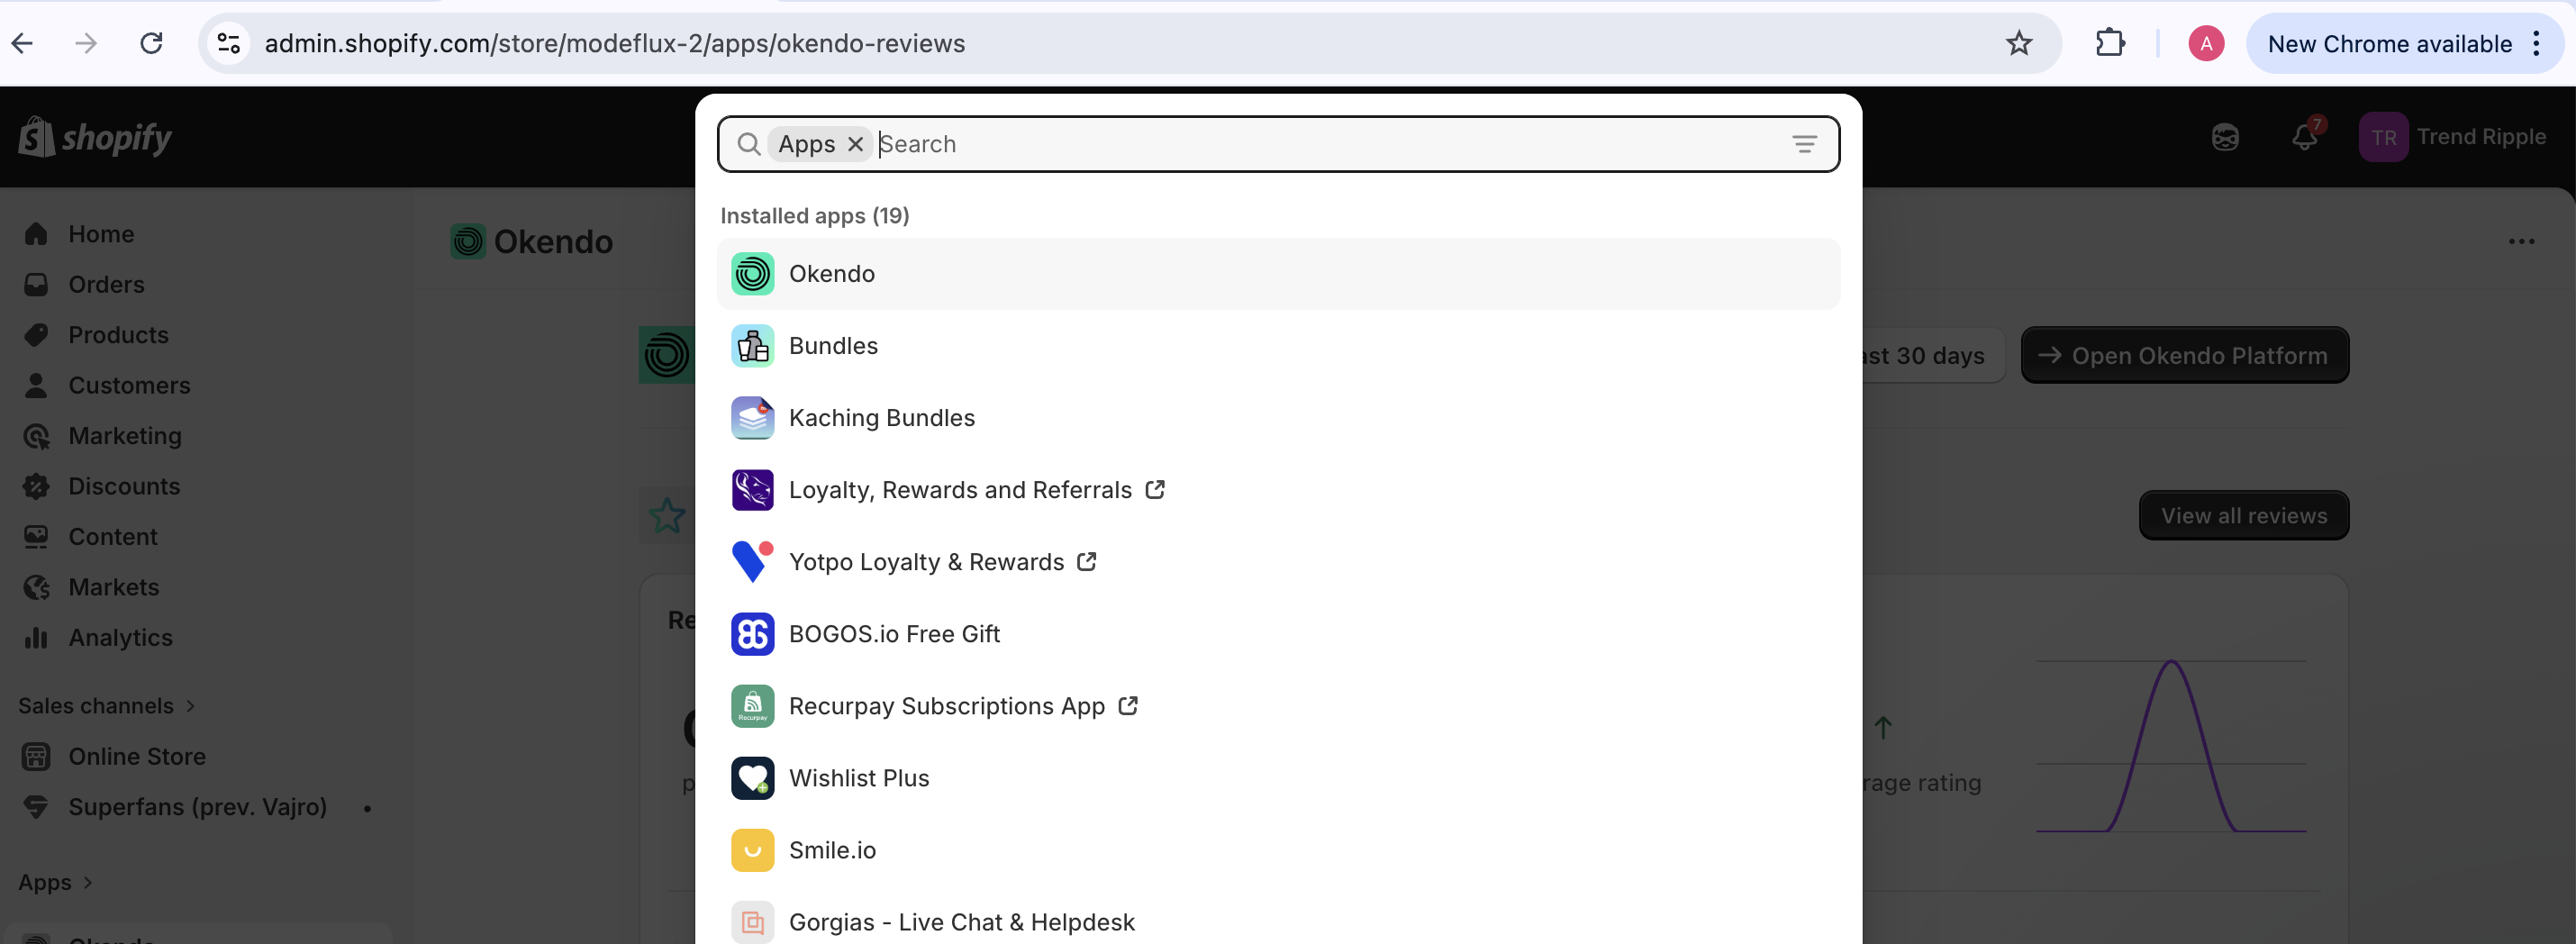Open the Smile.io app
The image size is (2576, 944).
coord(1278,850)
